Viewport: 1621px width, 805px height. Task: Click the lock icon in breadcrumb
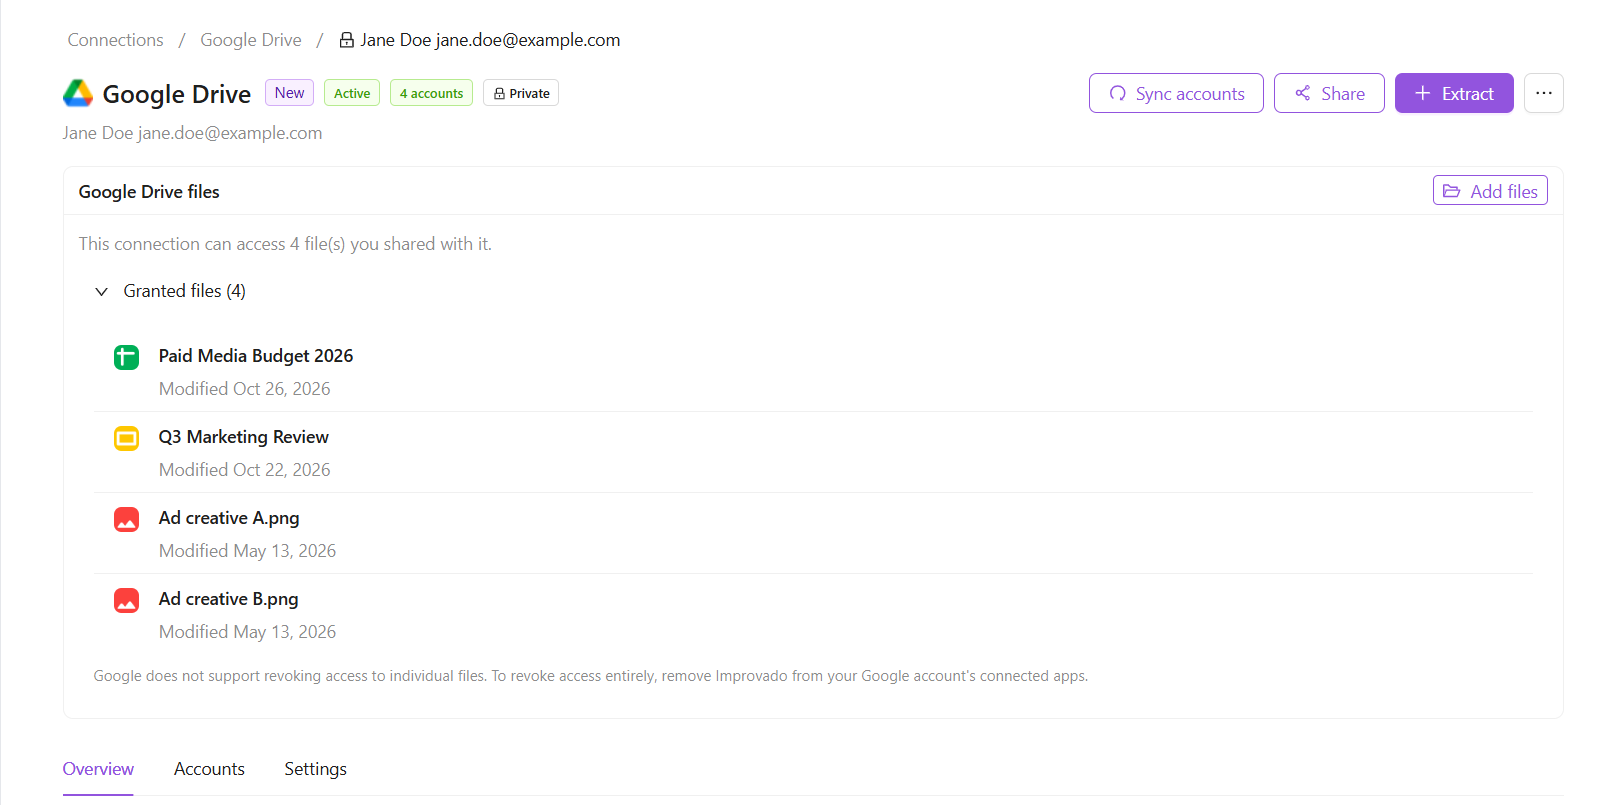(346, 40)
